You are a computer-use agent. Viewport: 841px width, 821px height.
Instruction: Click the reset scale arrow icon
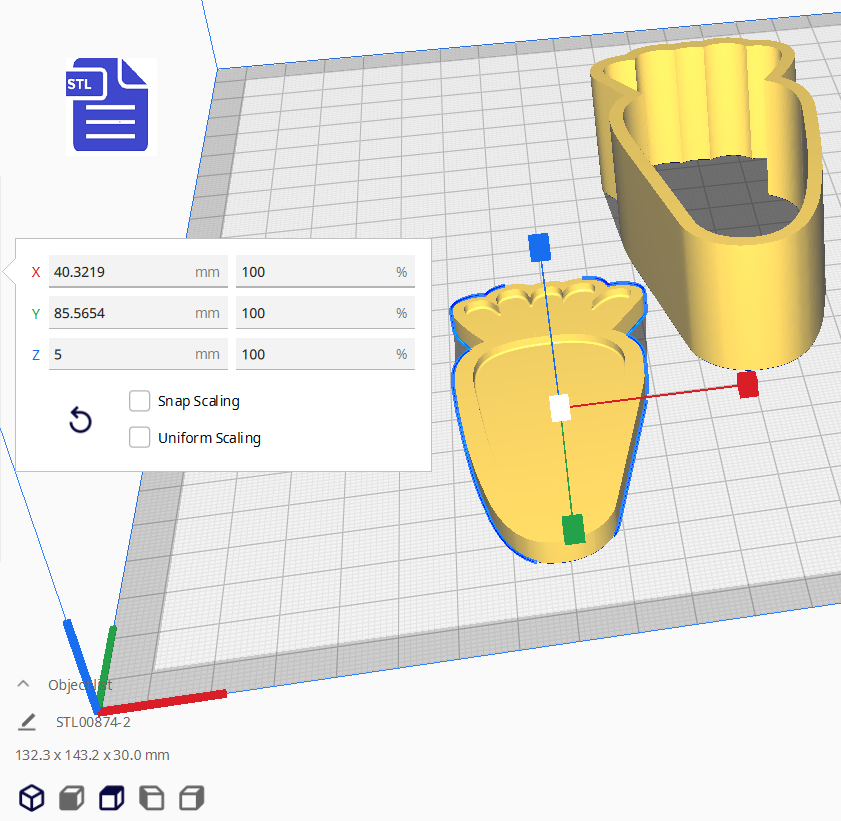[x=80, y=420]
